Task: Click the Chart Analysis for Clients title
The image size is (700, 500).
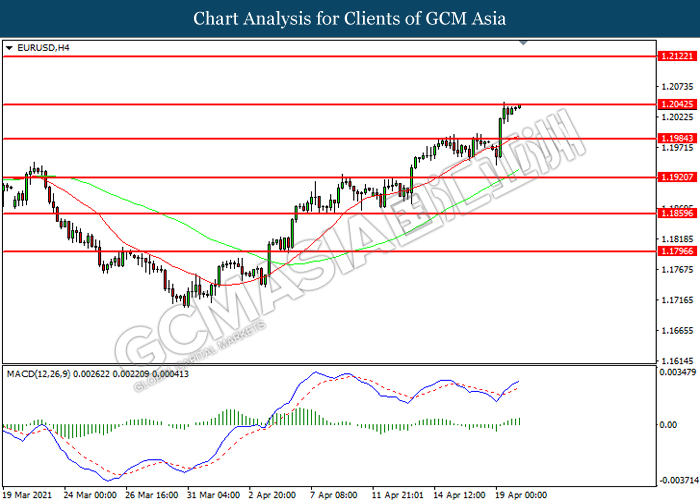Action: 350,19
